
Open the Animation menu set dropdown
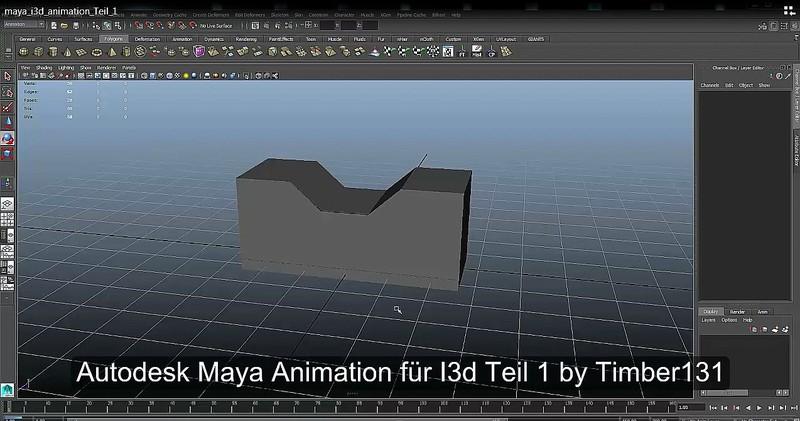click(x=24, y=24)
